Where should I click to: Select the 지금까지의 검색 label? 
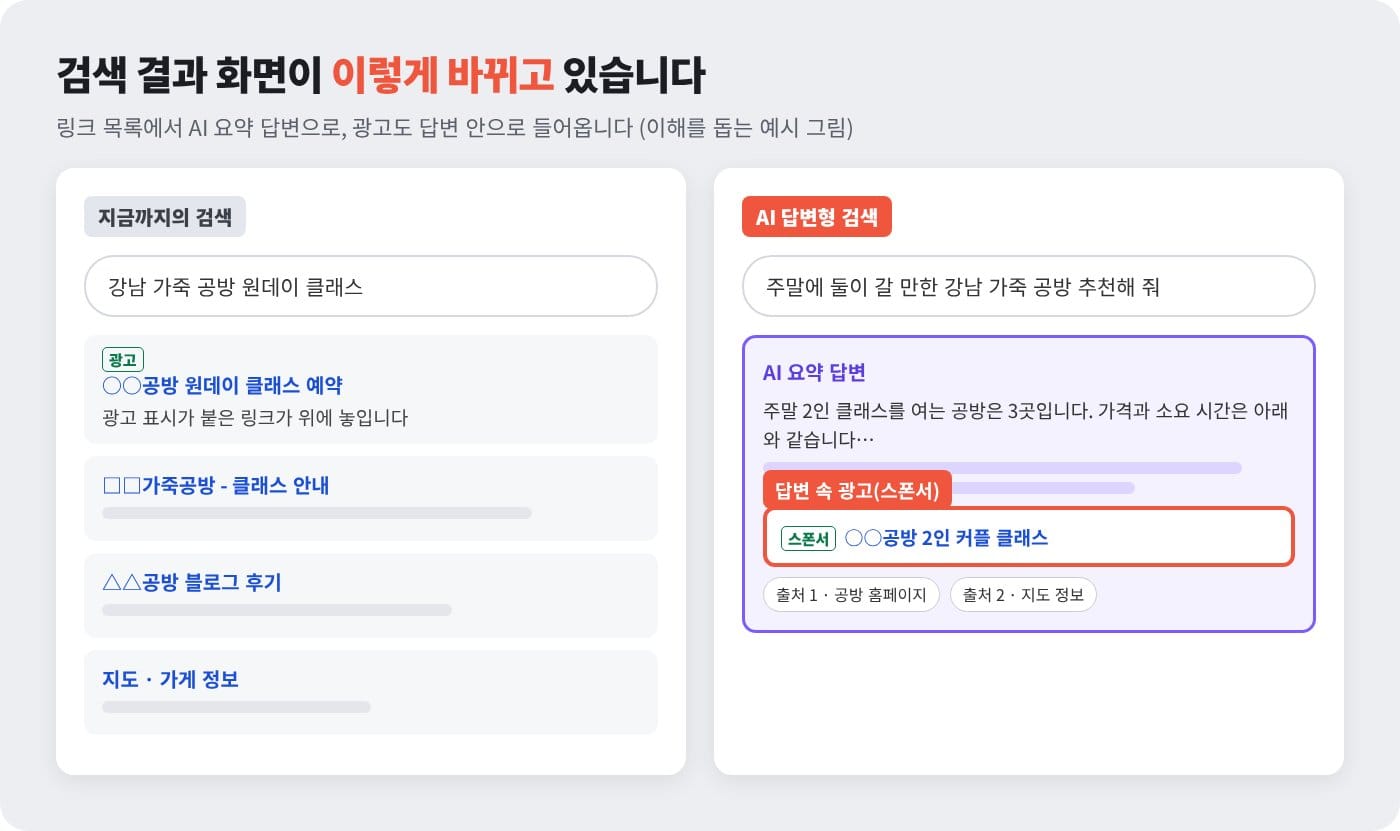(165, 217)
